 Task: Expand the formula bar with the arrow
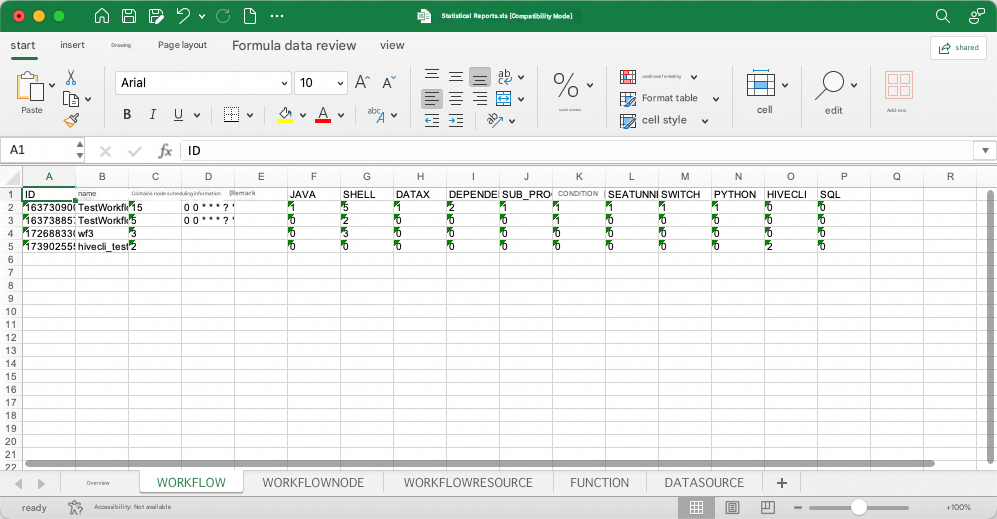(x=985, y=151)
